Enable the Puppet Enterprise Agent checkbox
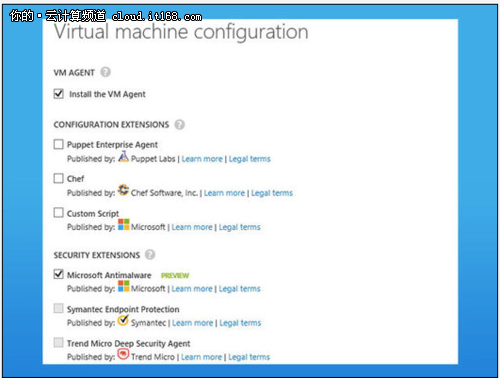This screenshot has width=500, height=378. pyautogui.click(x=58, y=144)
